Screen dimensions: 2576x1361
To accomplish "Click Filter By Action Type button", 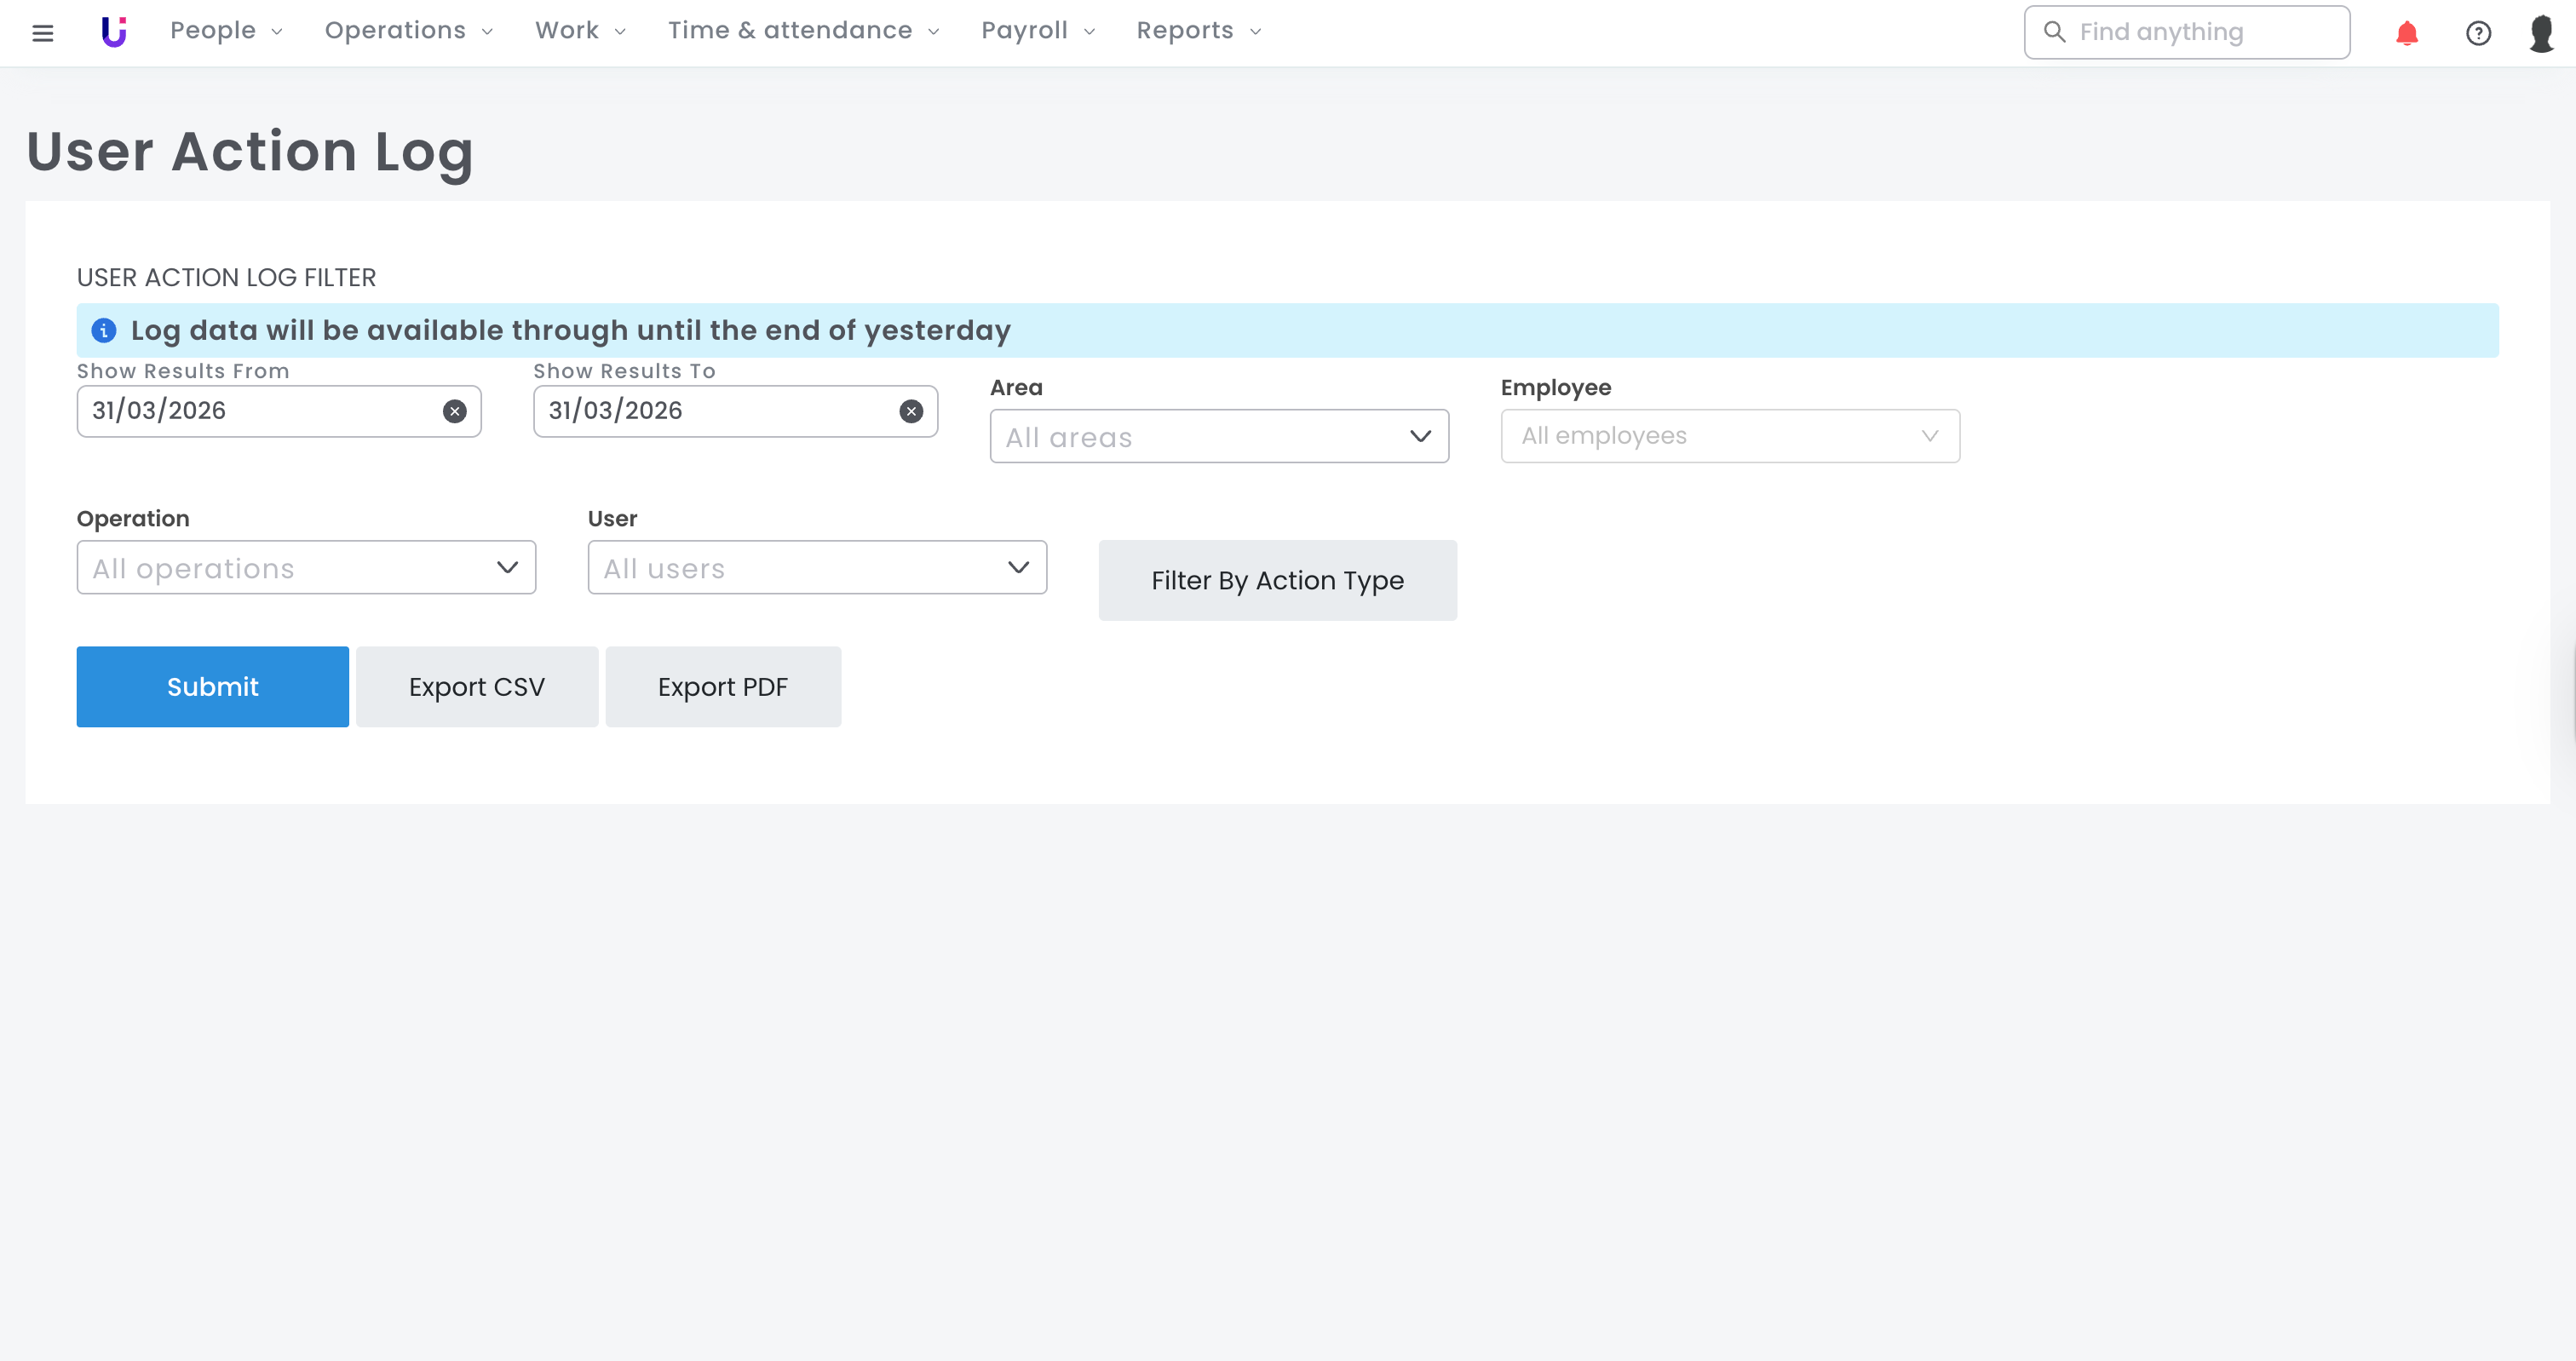I will [1276, 581].
